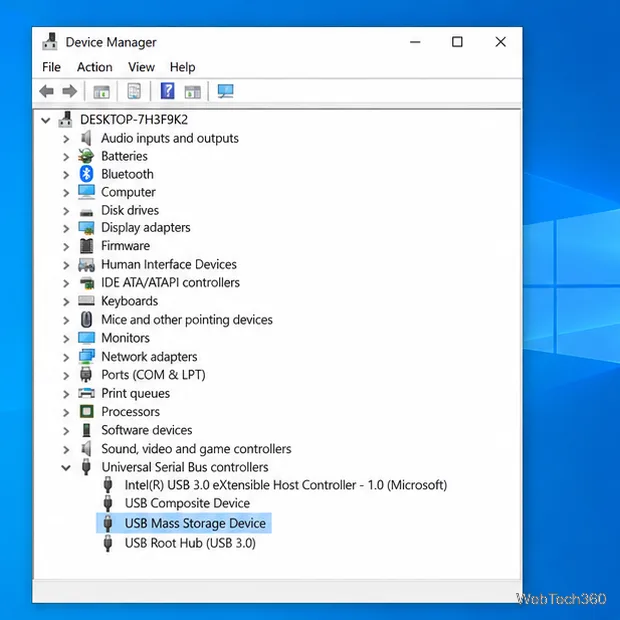Image resolution: width=620 pixels, height=620 pixels.
Task: Select Mice and other pointing devices label
Action: click(187, 319)
